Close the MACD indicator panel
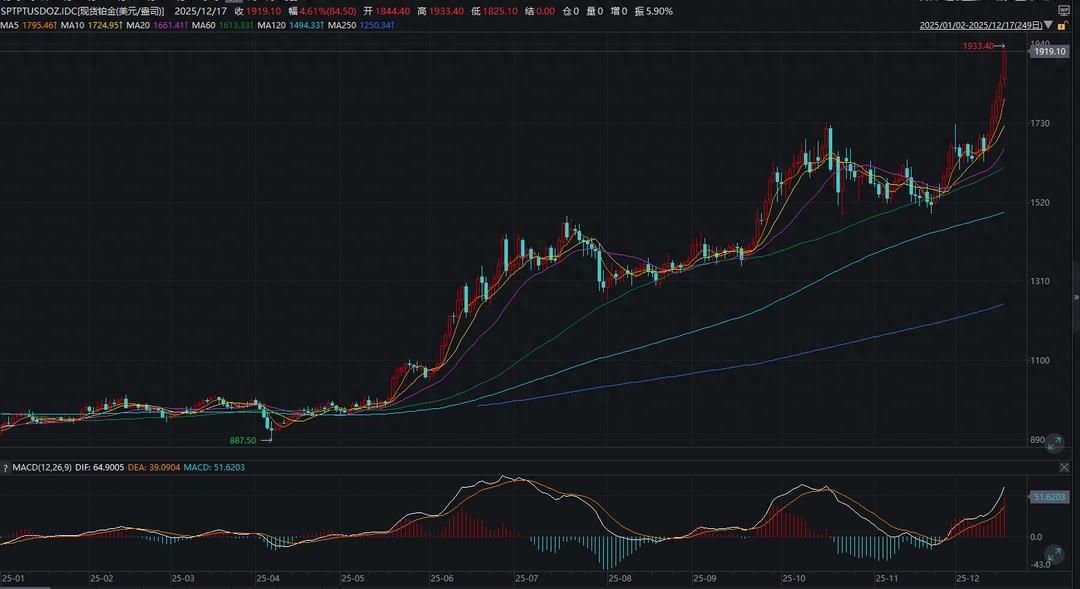 [1063, 467]
